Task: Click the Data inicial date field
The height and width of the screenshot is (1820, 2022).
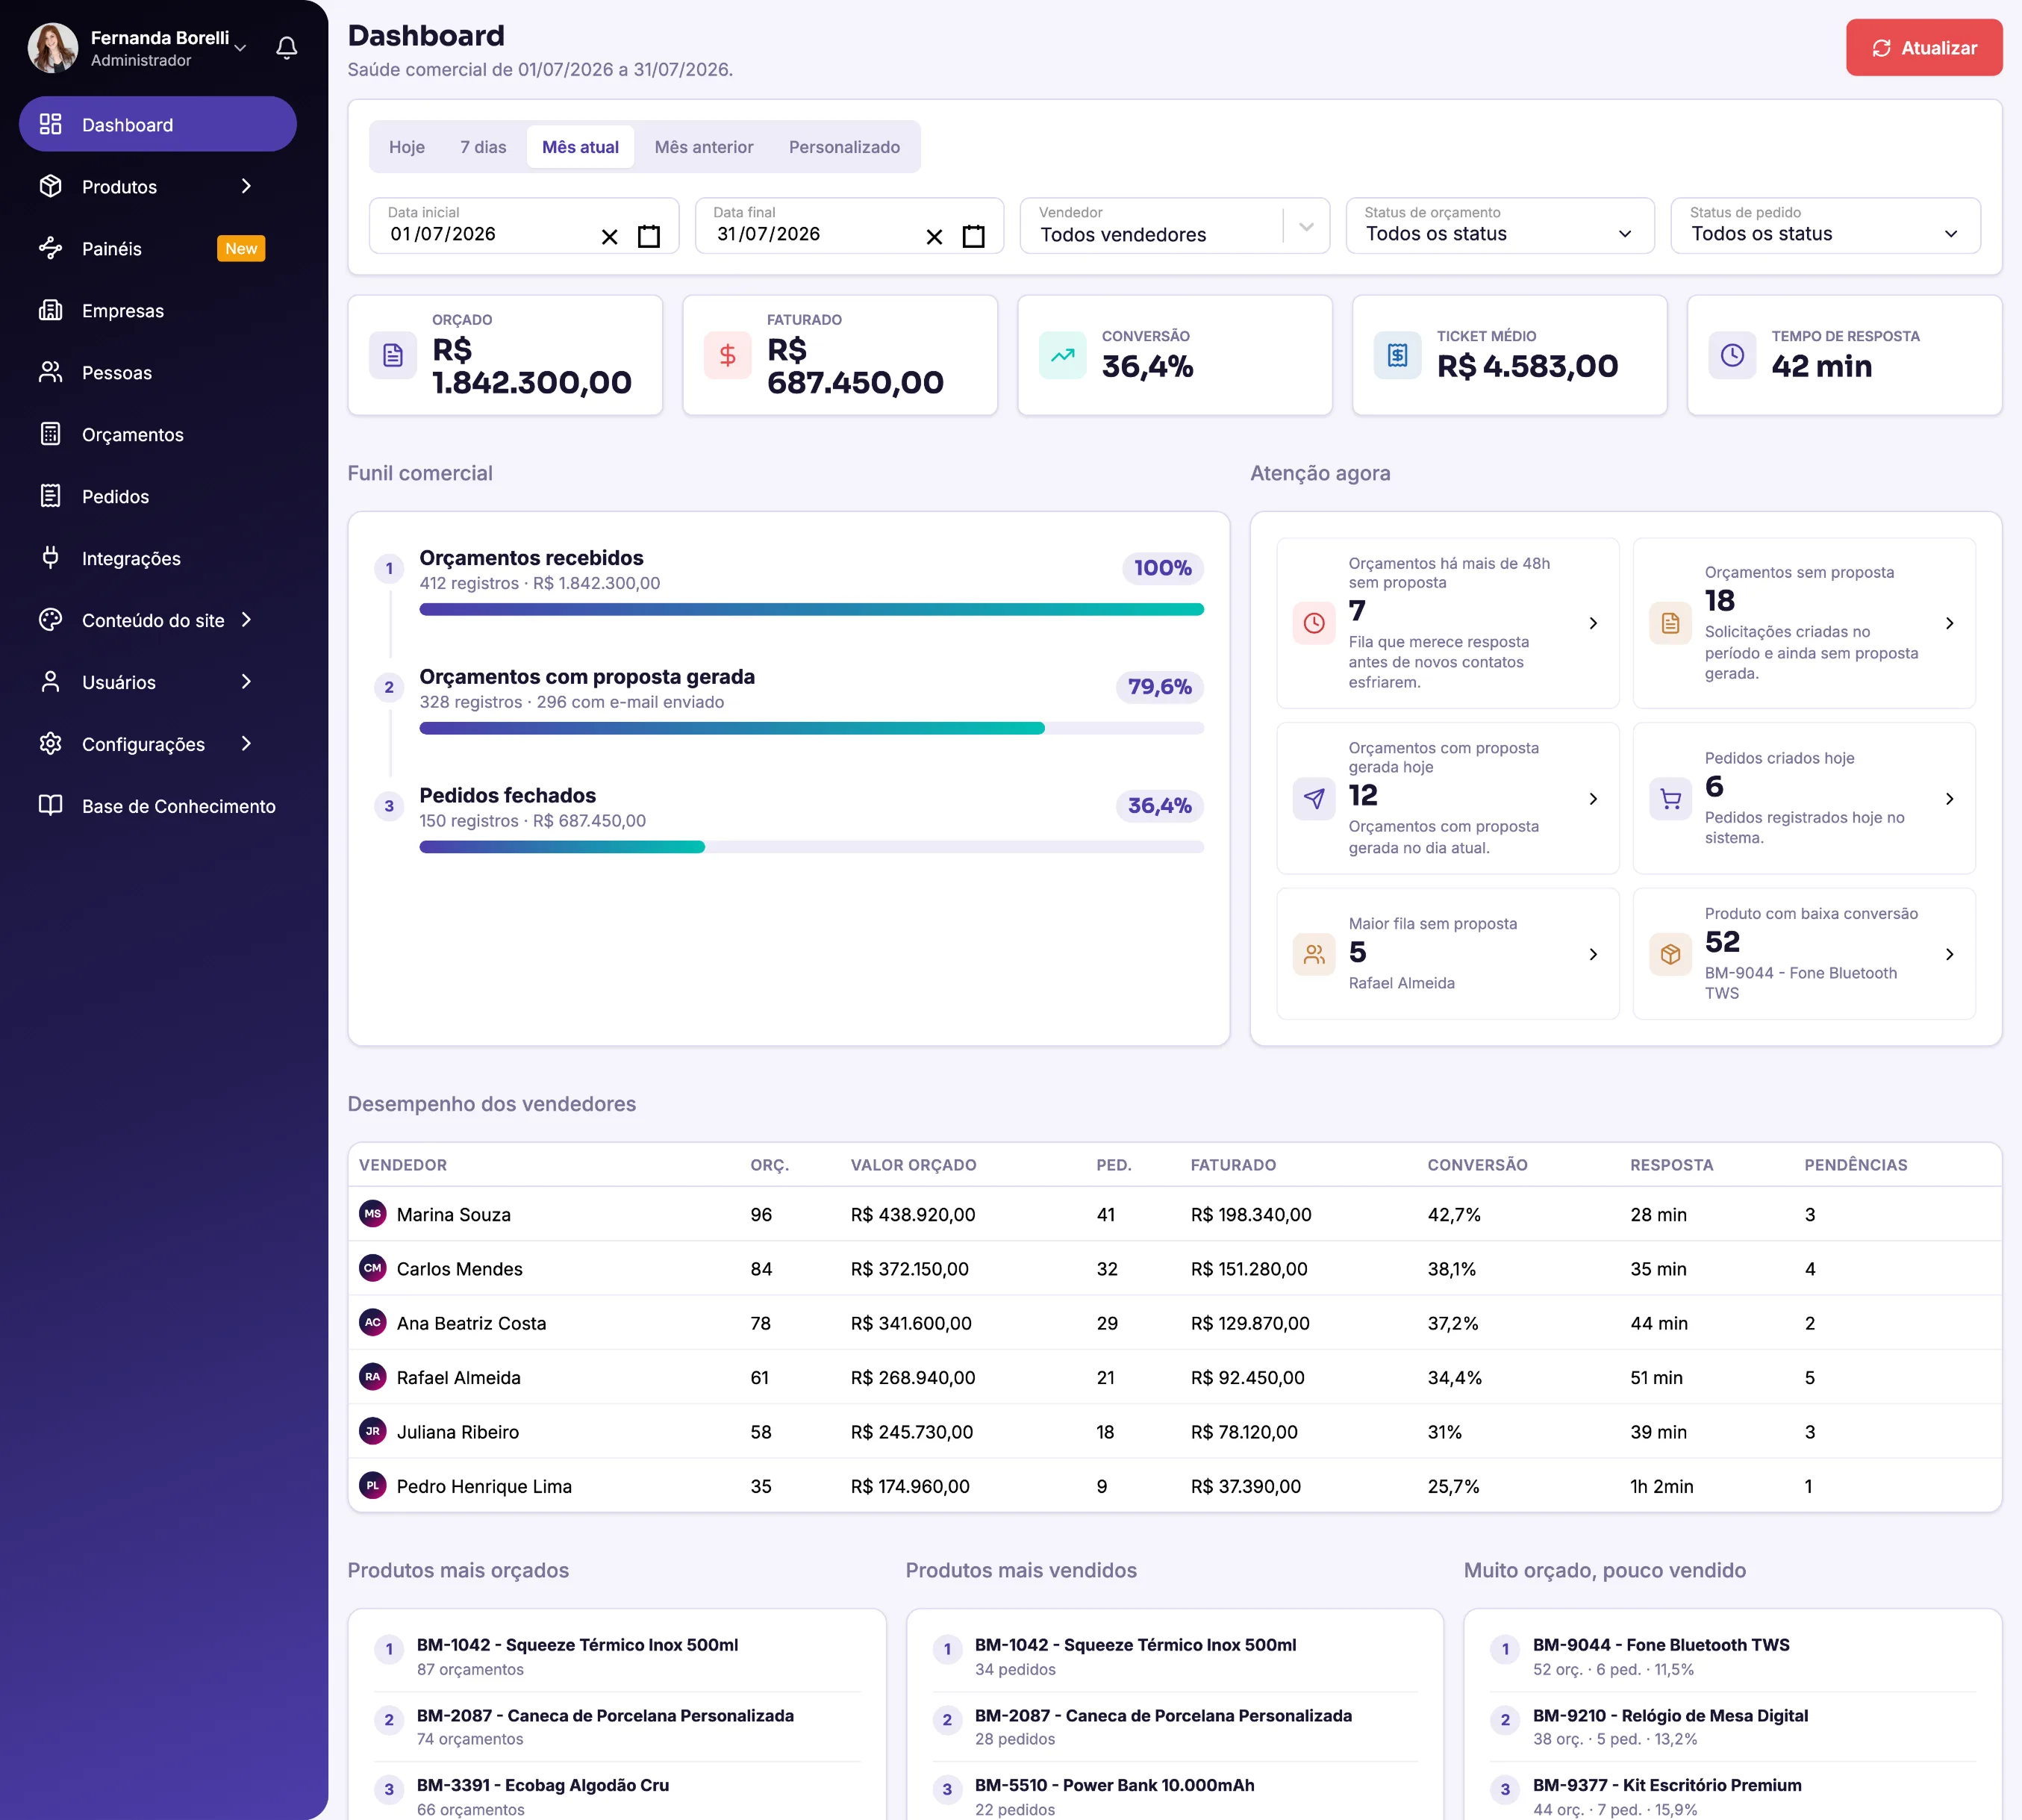Action: click(524, 226)
